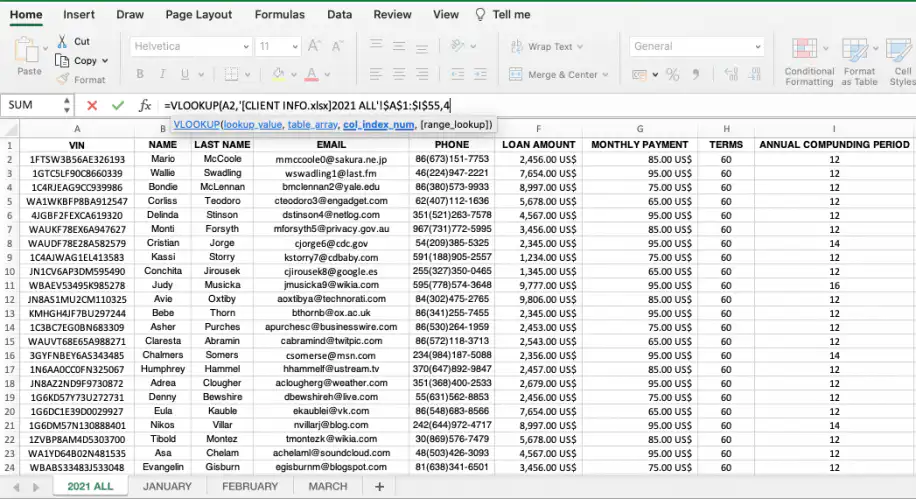
Task: Click the text orientation icon
Action: [458, 46]
